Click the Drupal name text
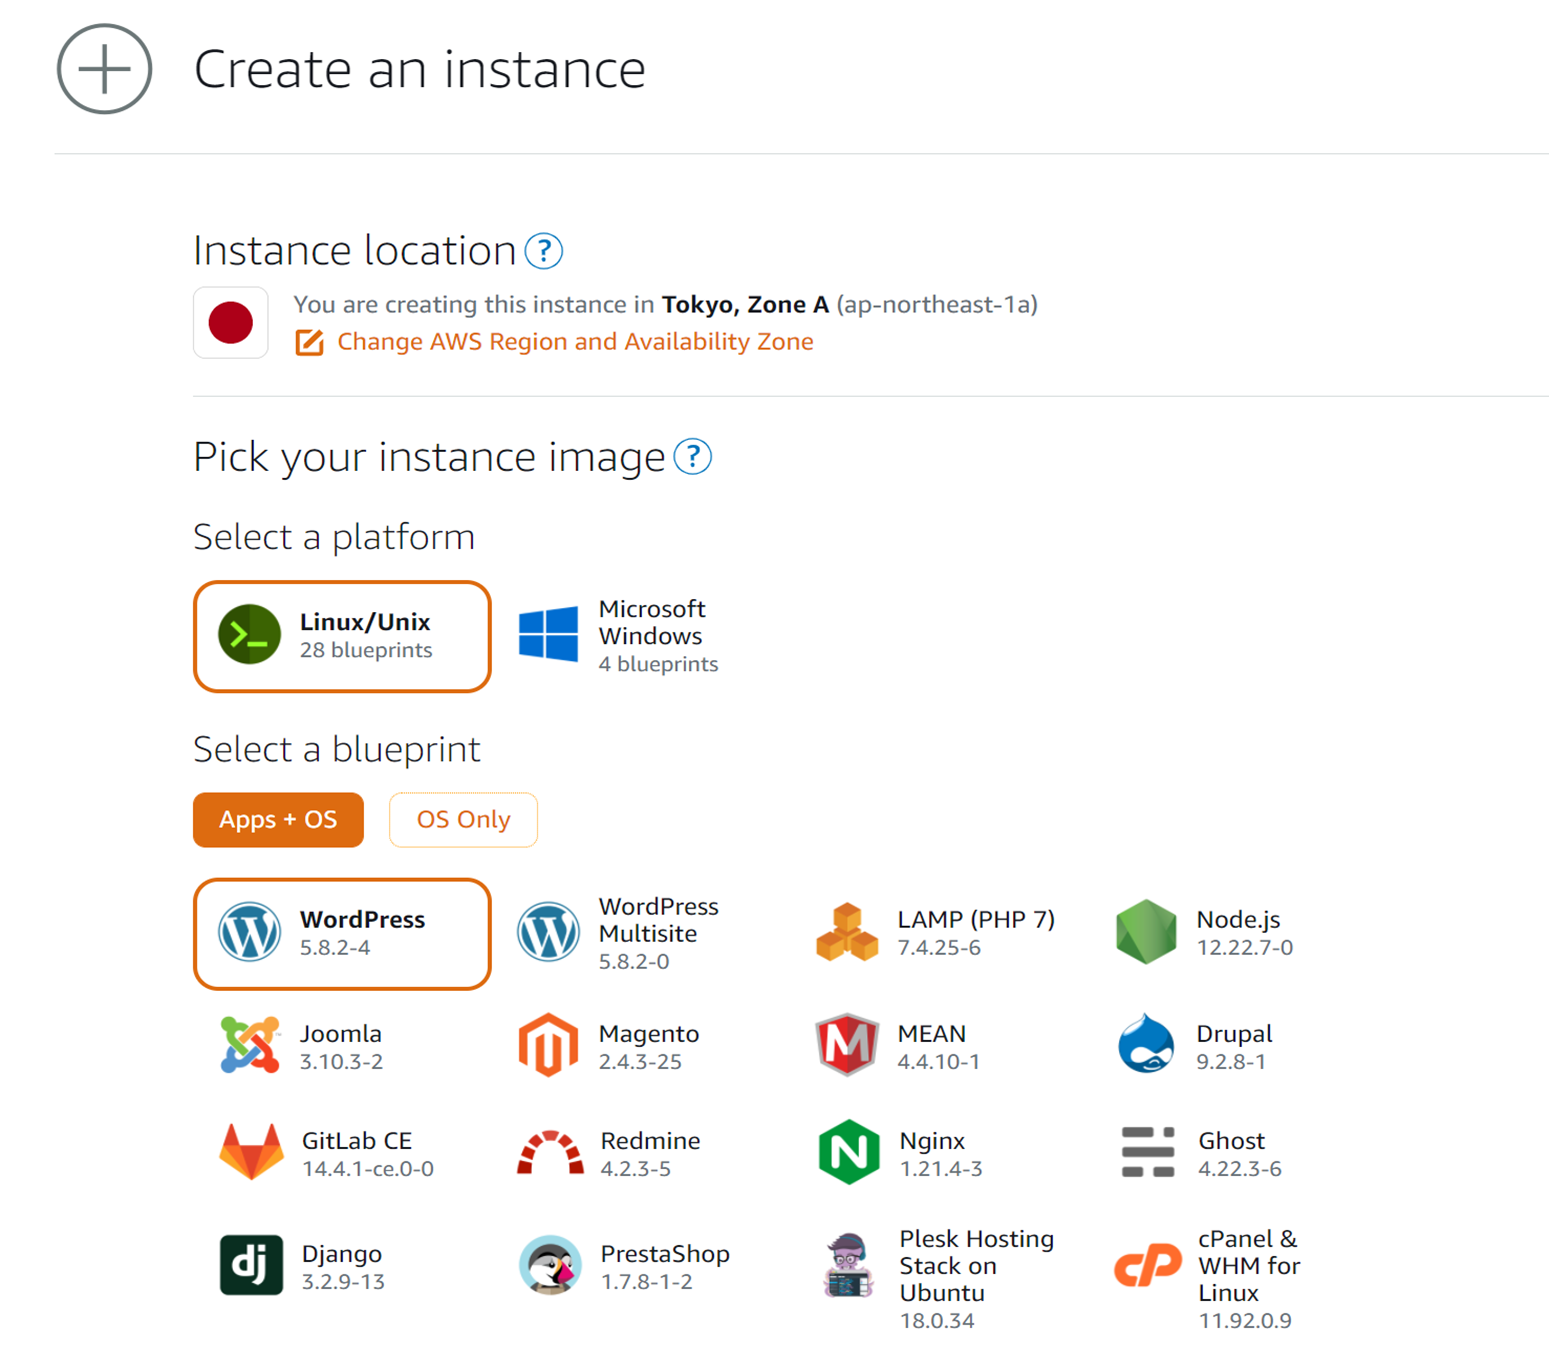 point(1234,1033)
